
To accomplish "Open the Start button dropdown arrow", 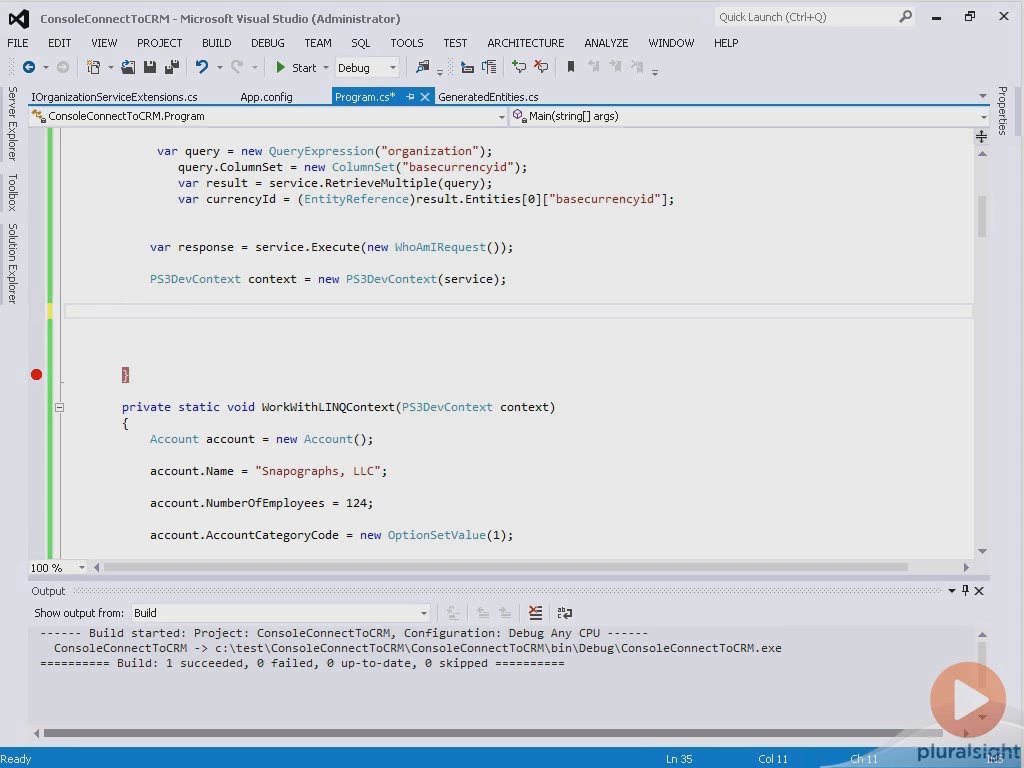I will (326, 67).
